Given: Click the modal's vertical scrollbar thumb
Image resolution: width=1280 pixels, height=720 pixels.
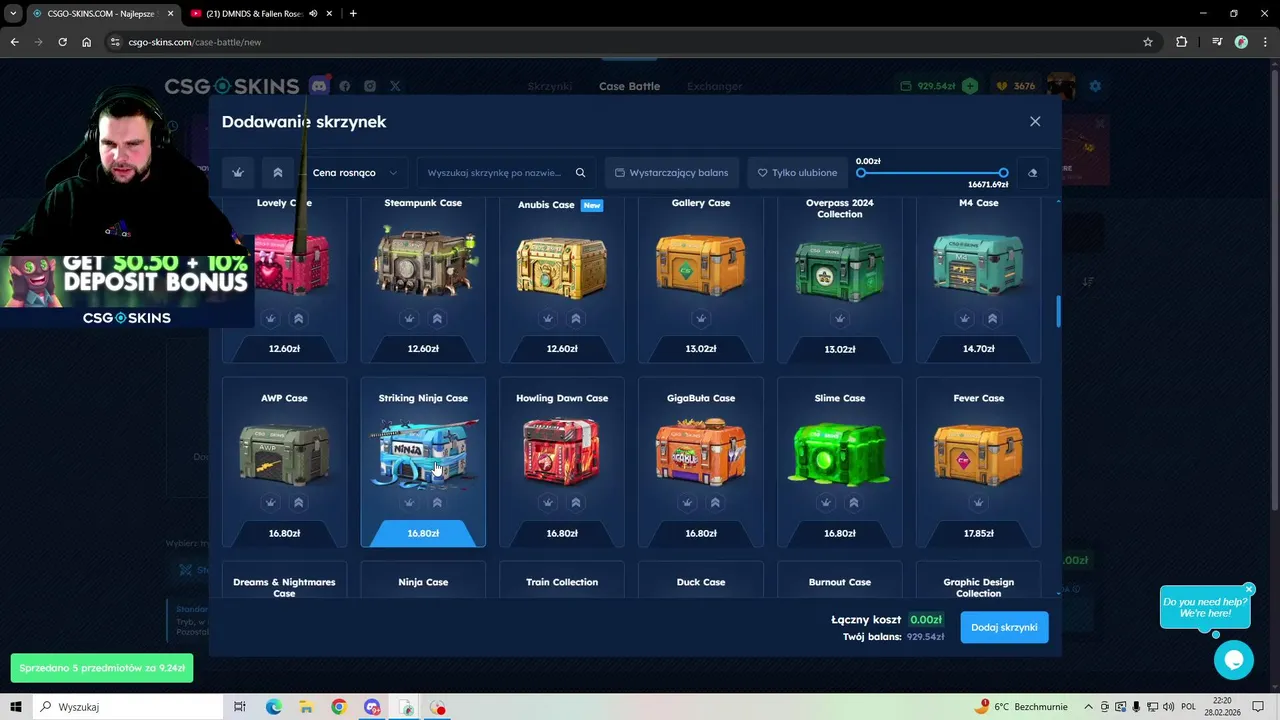Looking at the screenshot, I should tap(1058, 311).
